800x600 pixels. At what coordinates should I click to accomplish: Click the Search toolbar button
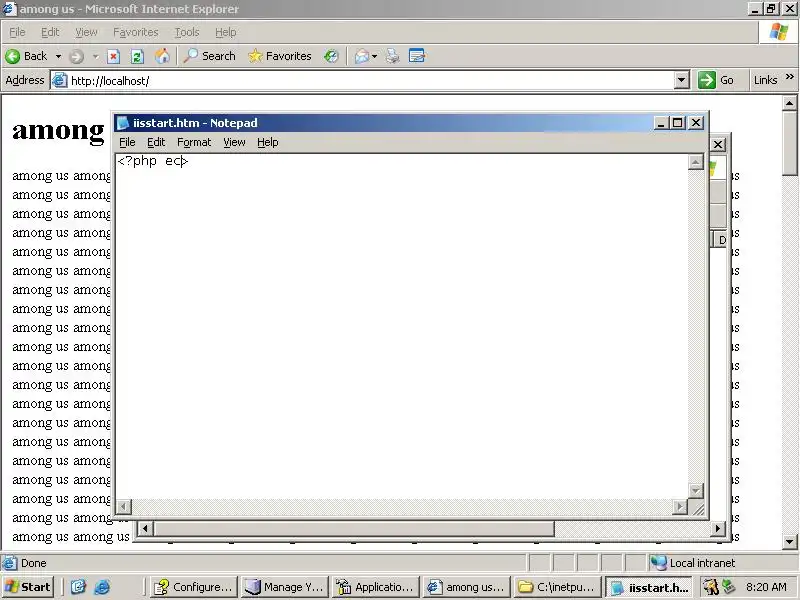click(210, 56)
